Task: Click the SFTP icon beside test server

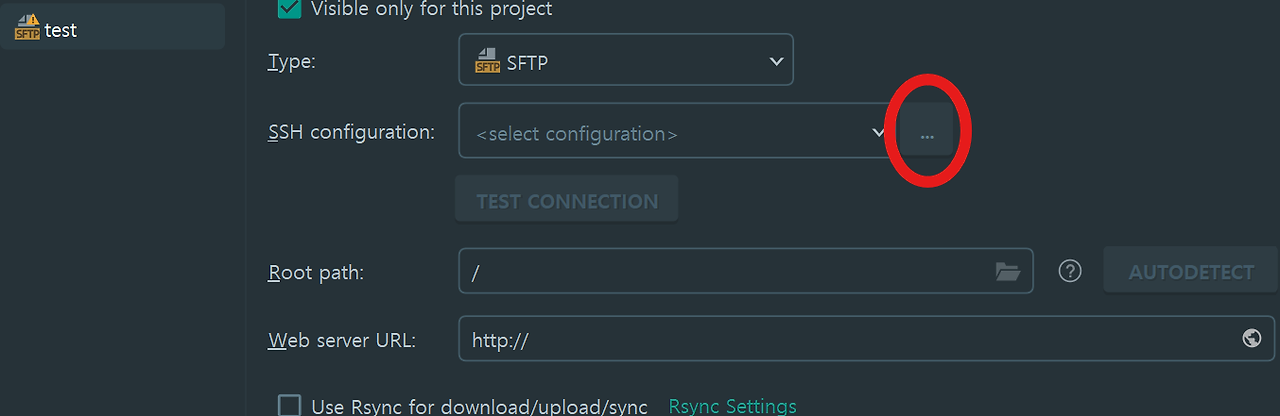Action: (27, 29)
